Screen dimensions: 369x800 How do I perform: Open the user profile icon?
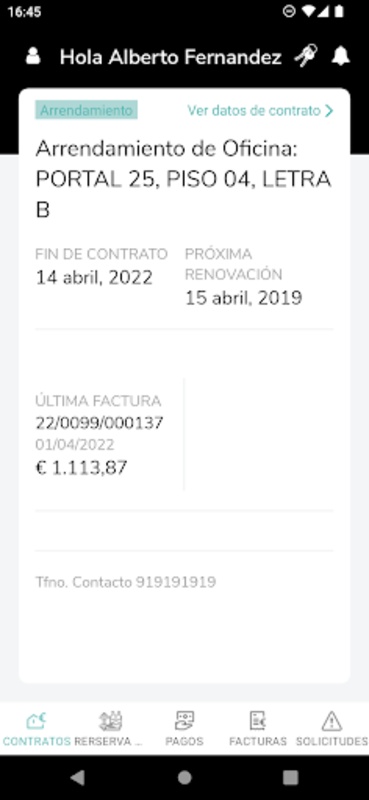pos(33,56)
